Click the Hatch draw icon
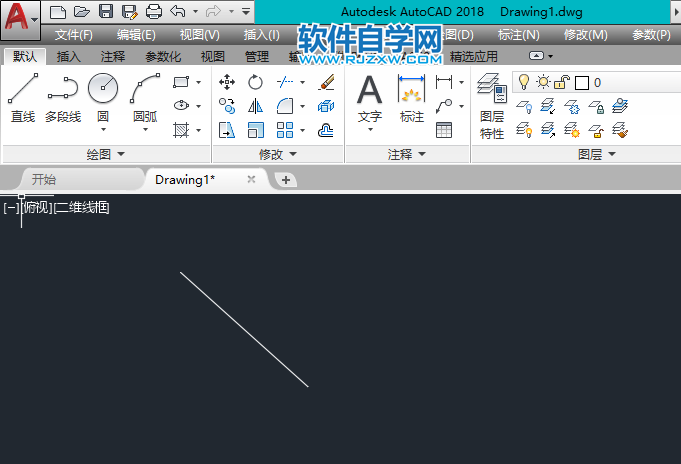The image size is (681, 464). (x=181, y=130)
